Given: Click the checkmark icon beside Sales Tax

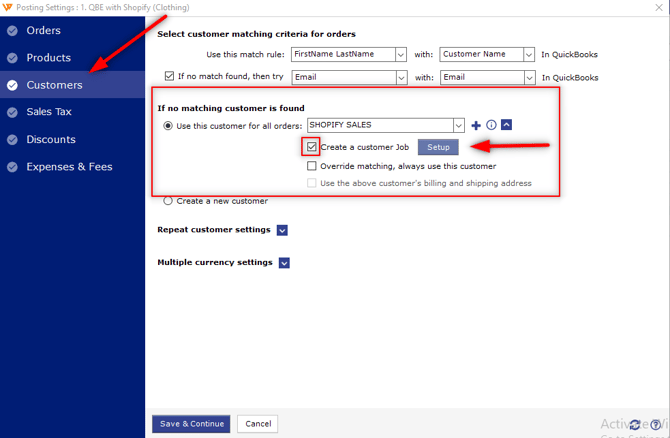Looking at the screenshot, I should click(x=12, y=112).
